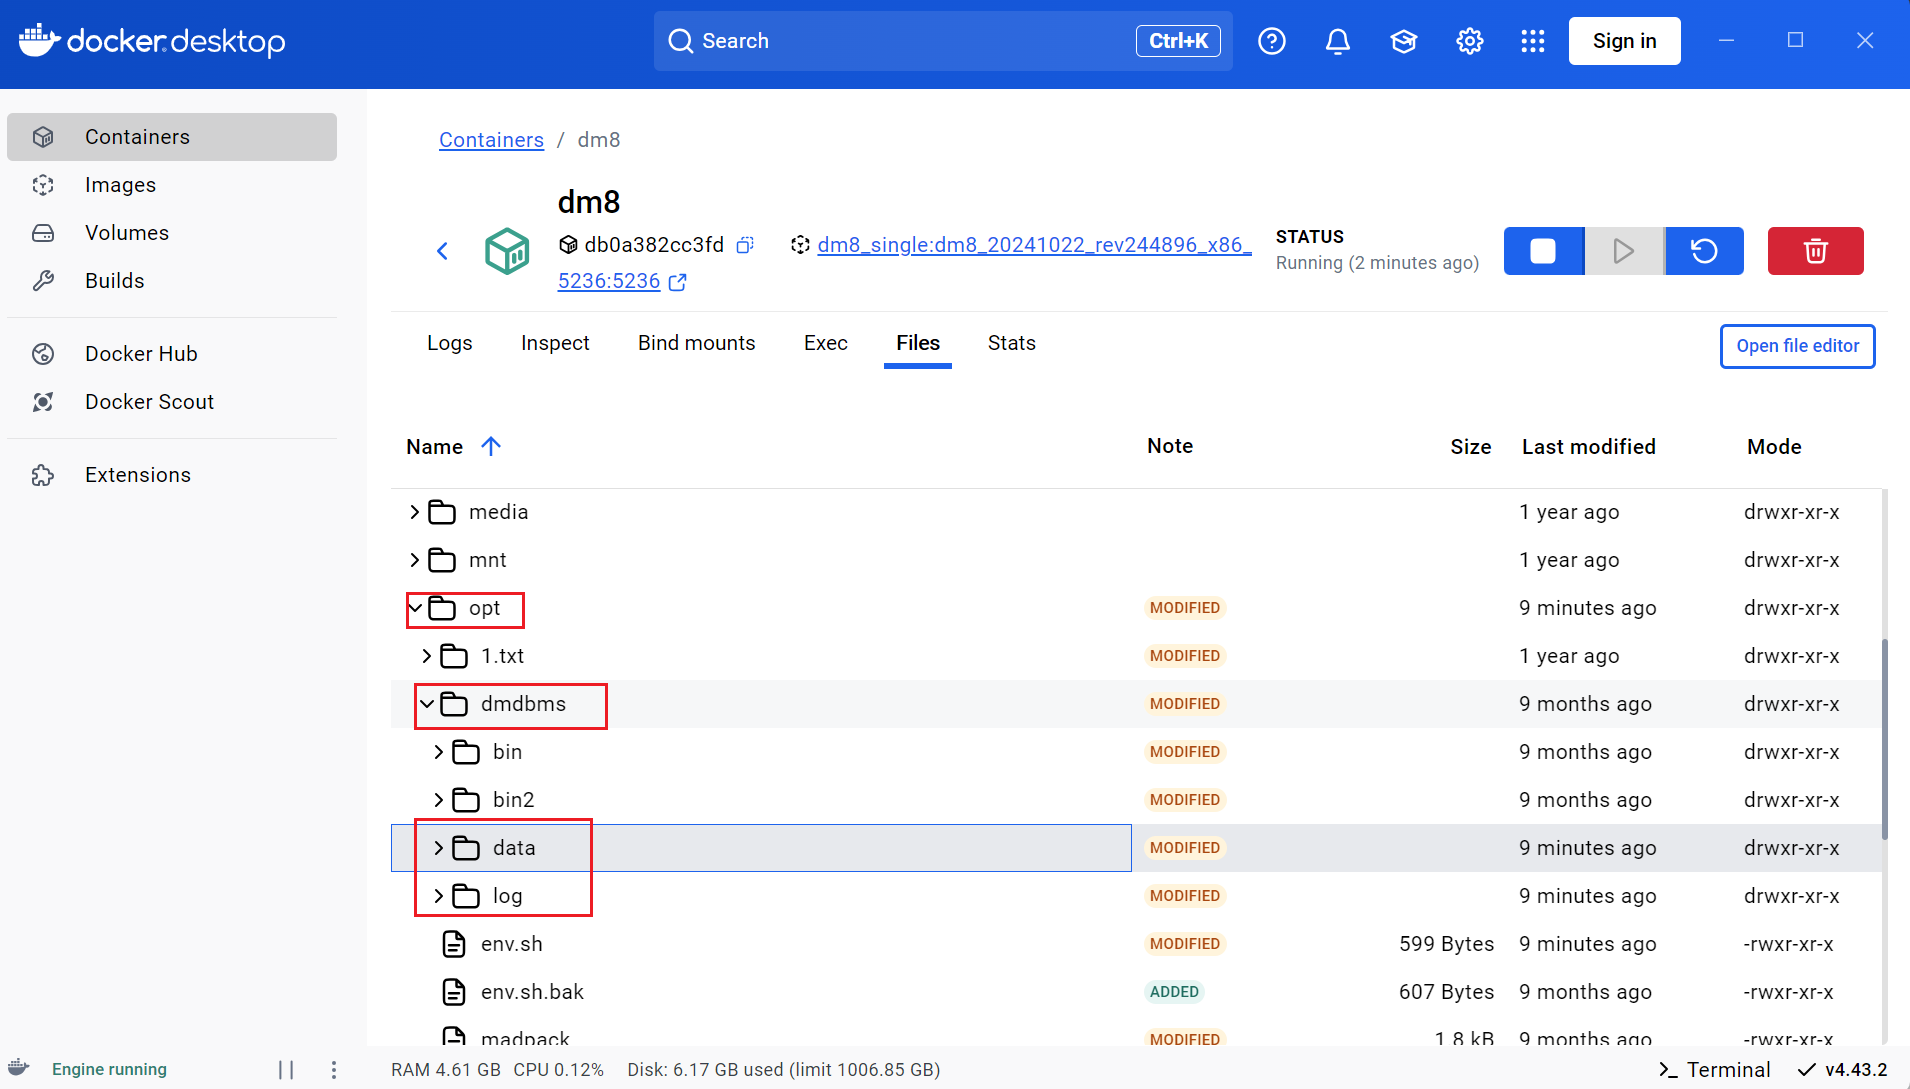The width and height of the screenshot is (1910, 1089).
Task: Switch to the Stats tab
Action: click(1012, 343)
